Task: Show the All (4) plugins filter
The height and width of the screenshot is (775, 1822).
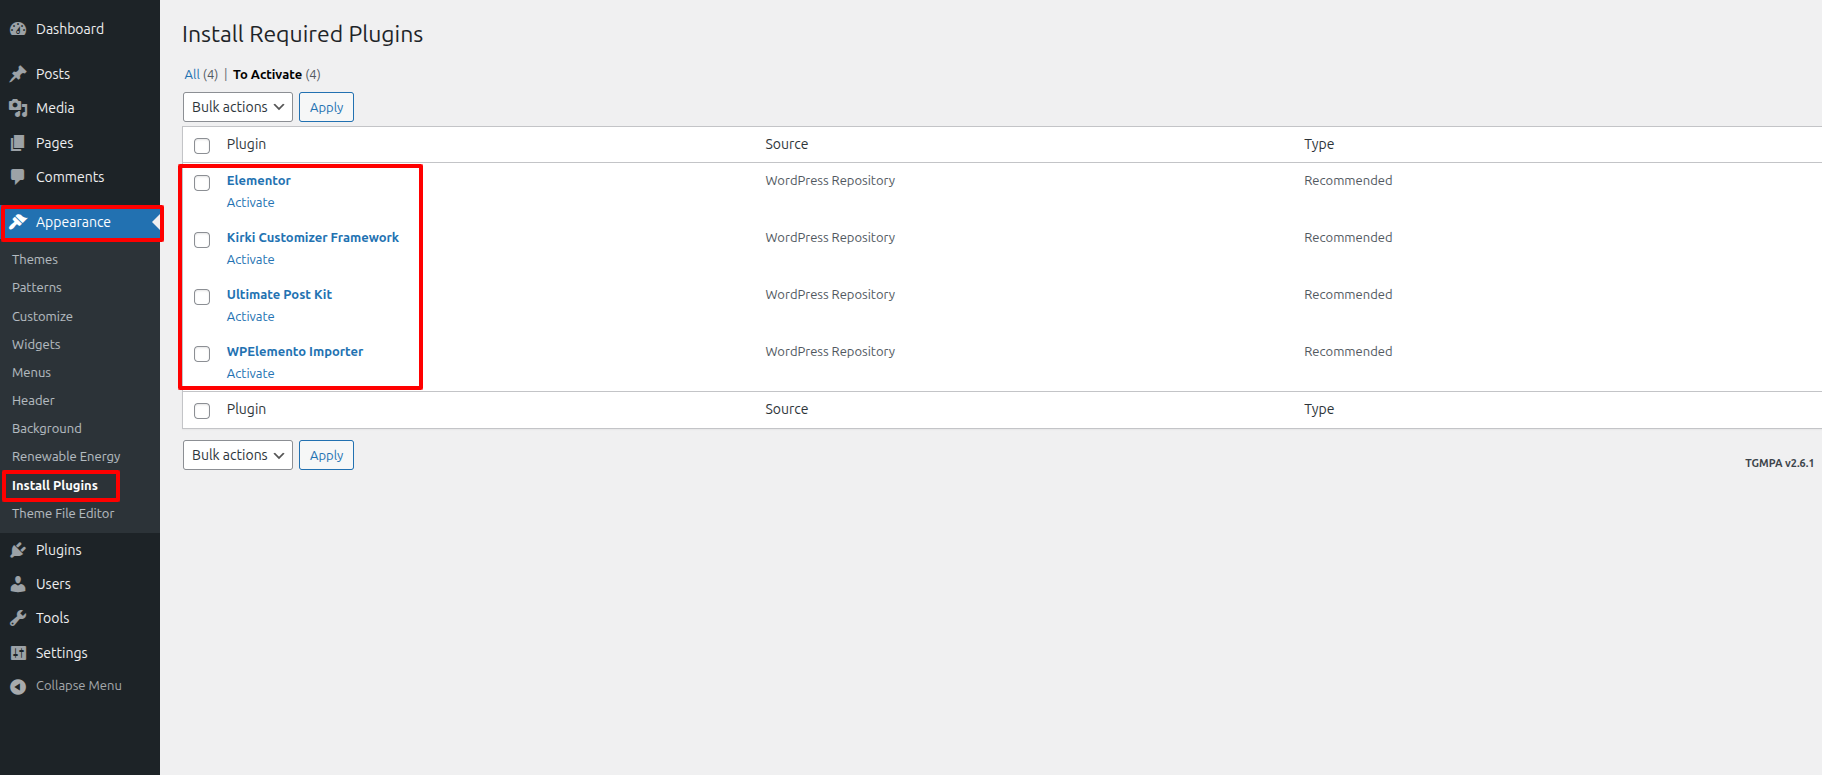Action: [192, 74]
